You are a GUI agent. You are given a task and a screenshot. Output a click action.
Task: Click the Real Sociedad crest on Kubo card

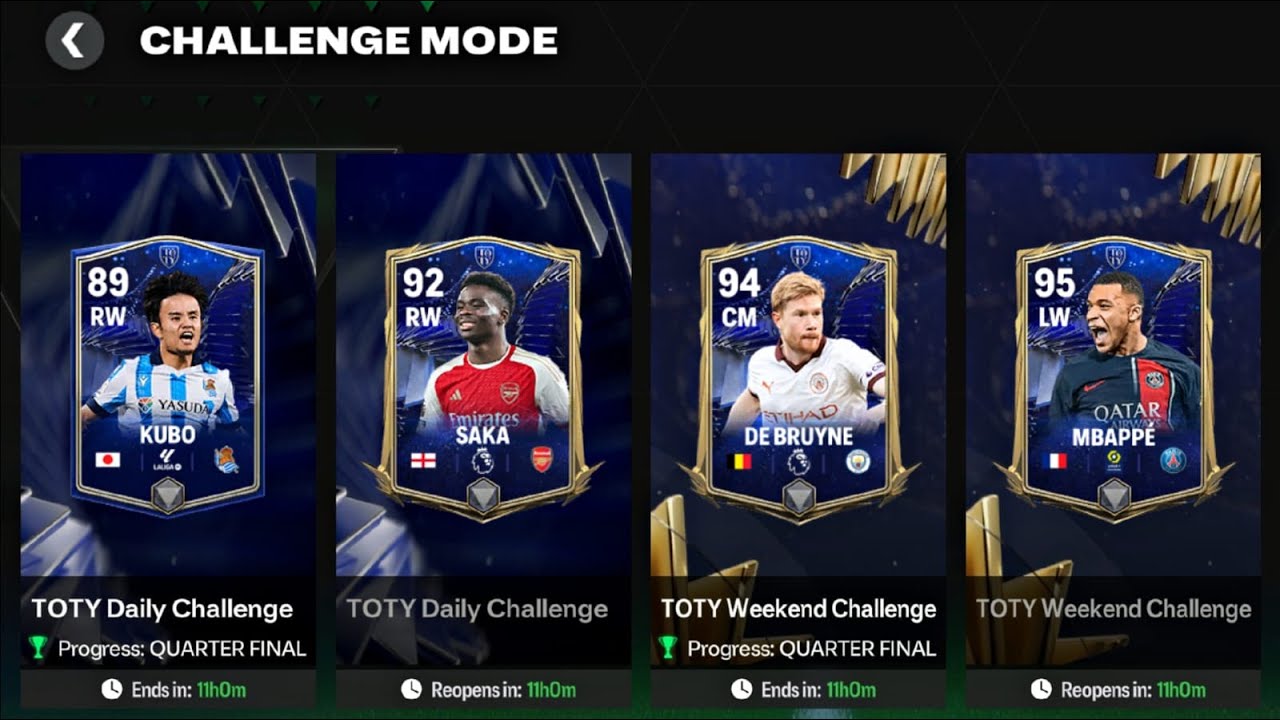pyautogui.click(x=227, y=460)
